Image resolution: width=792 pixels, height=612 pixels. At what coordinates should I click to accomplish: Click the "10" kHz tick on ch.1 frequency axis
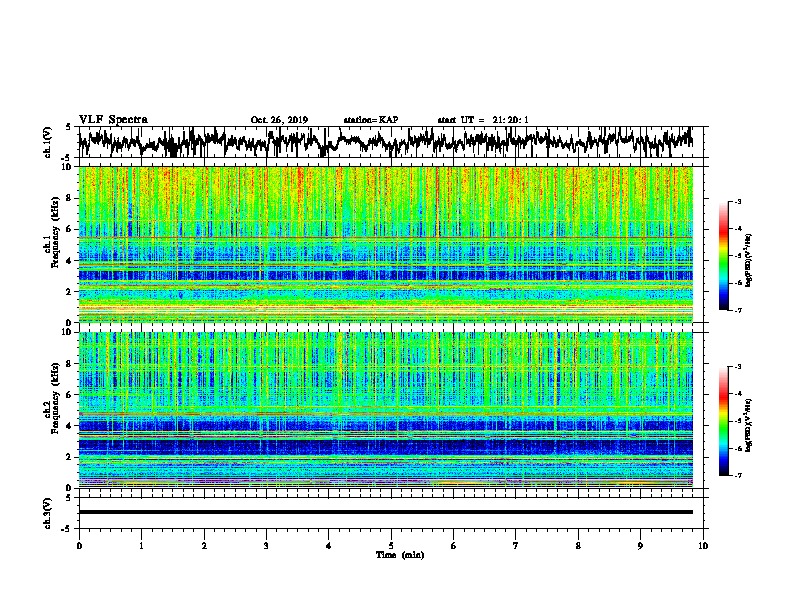68,167
